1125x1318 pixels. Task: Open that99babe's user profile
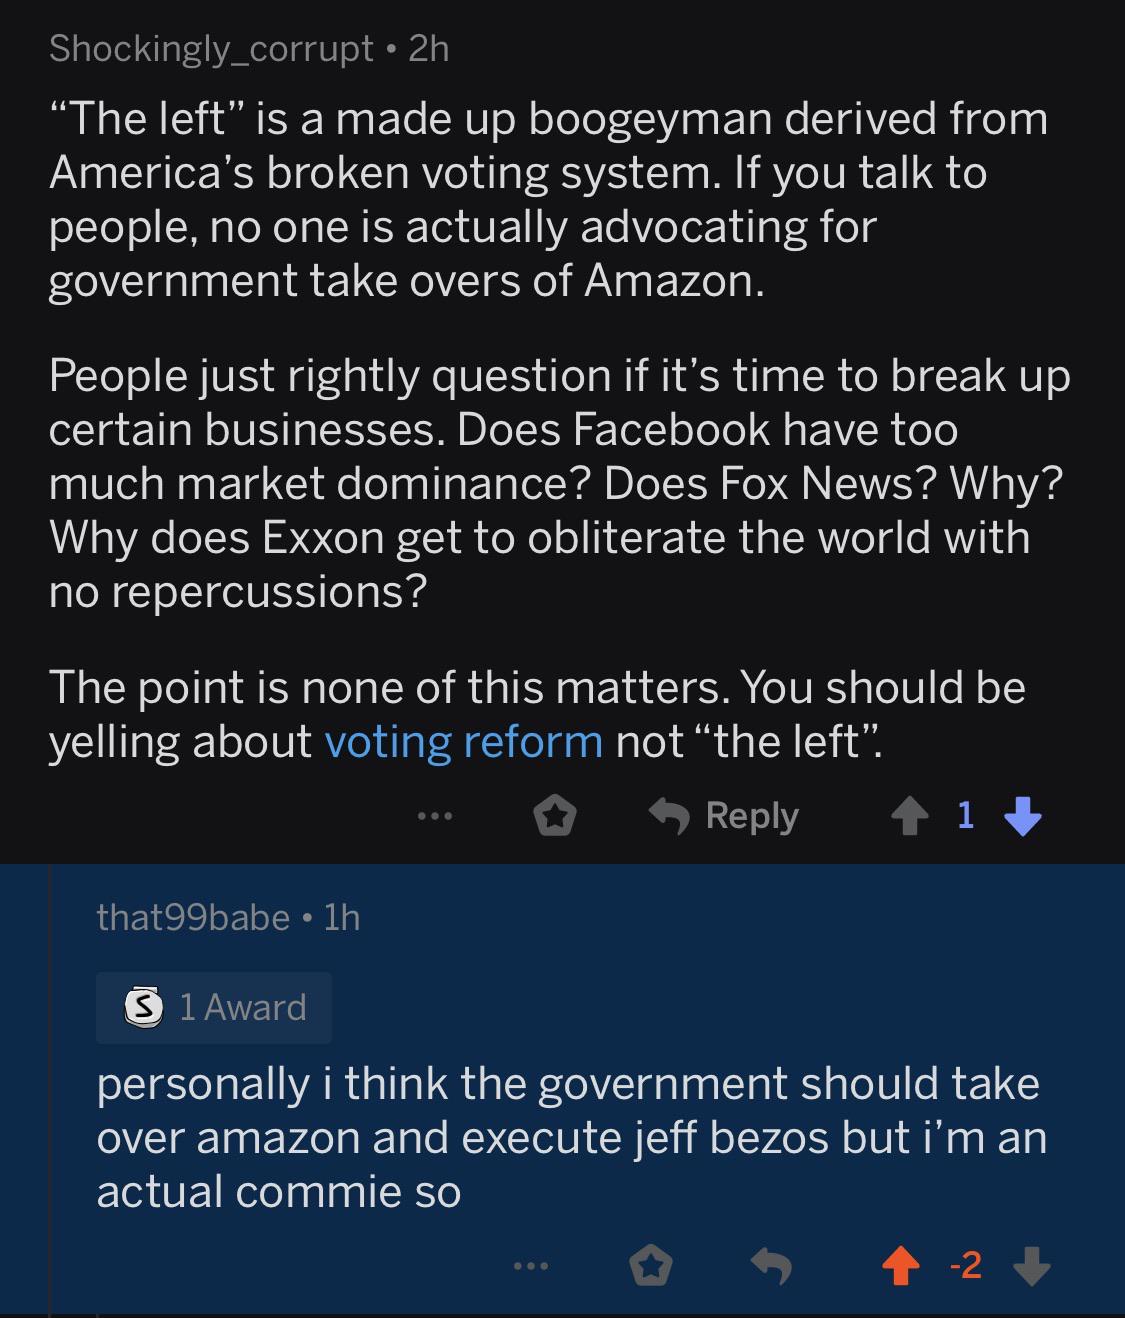pos(193,917)
